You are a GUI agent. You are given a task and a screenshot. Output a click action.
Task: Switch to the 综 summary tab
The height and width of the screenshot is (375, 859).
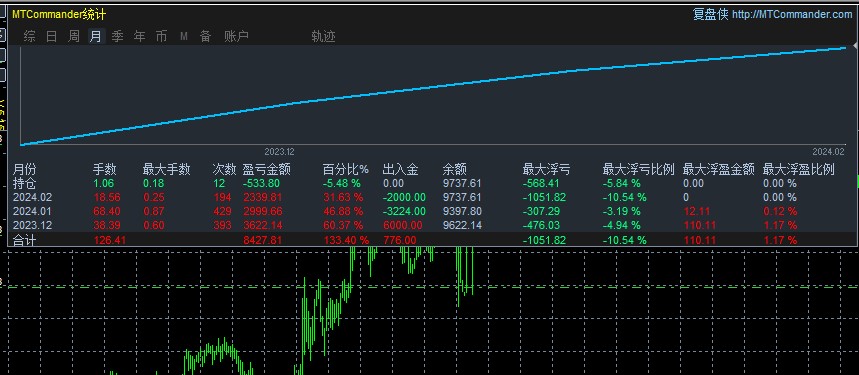point(30,37)
